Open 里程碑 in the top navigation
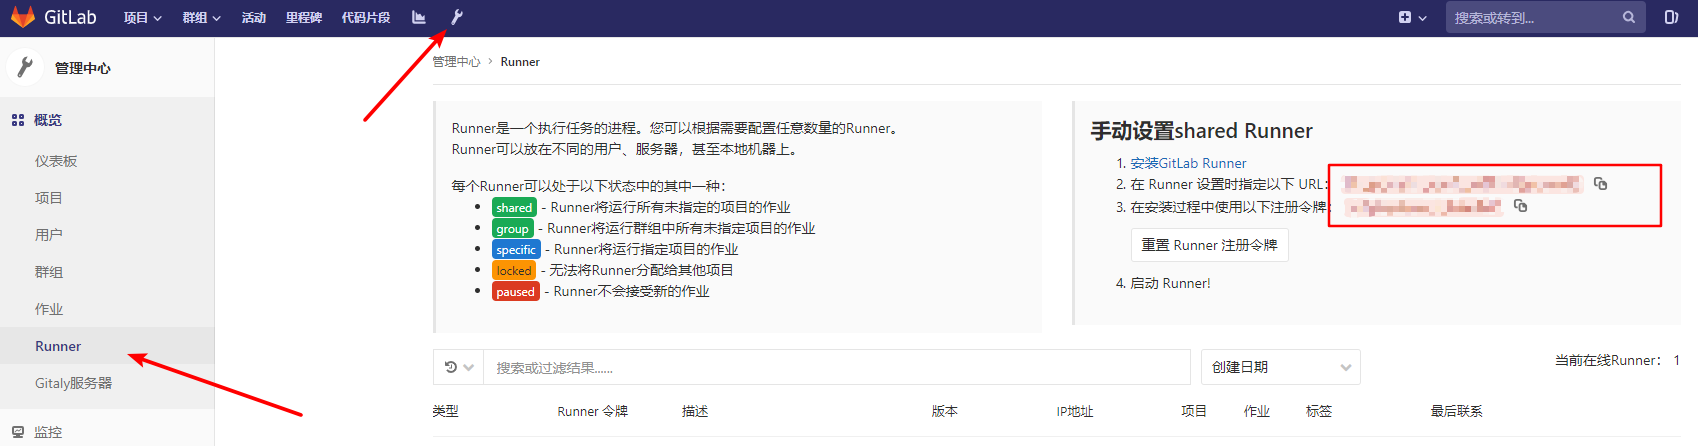 pyautogui.click(x=303, y=18)
